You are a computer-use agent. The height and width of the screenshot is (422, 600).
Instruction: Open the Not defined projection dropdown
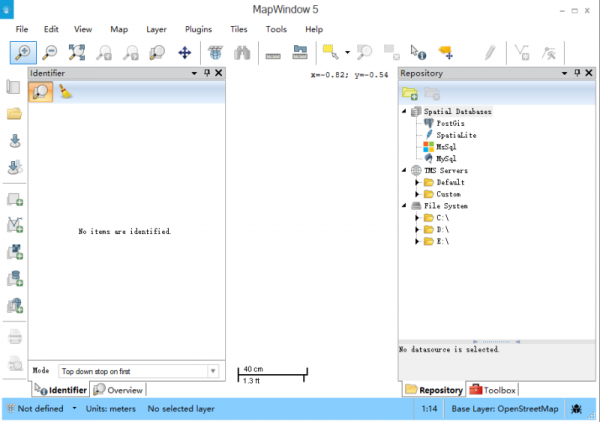click(74, 408)
